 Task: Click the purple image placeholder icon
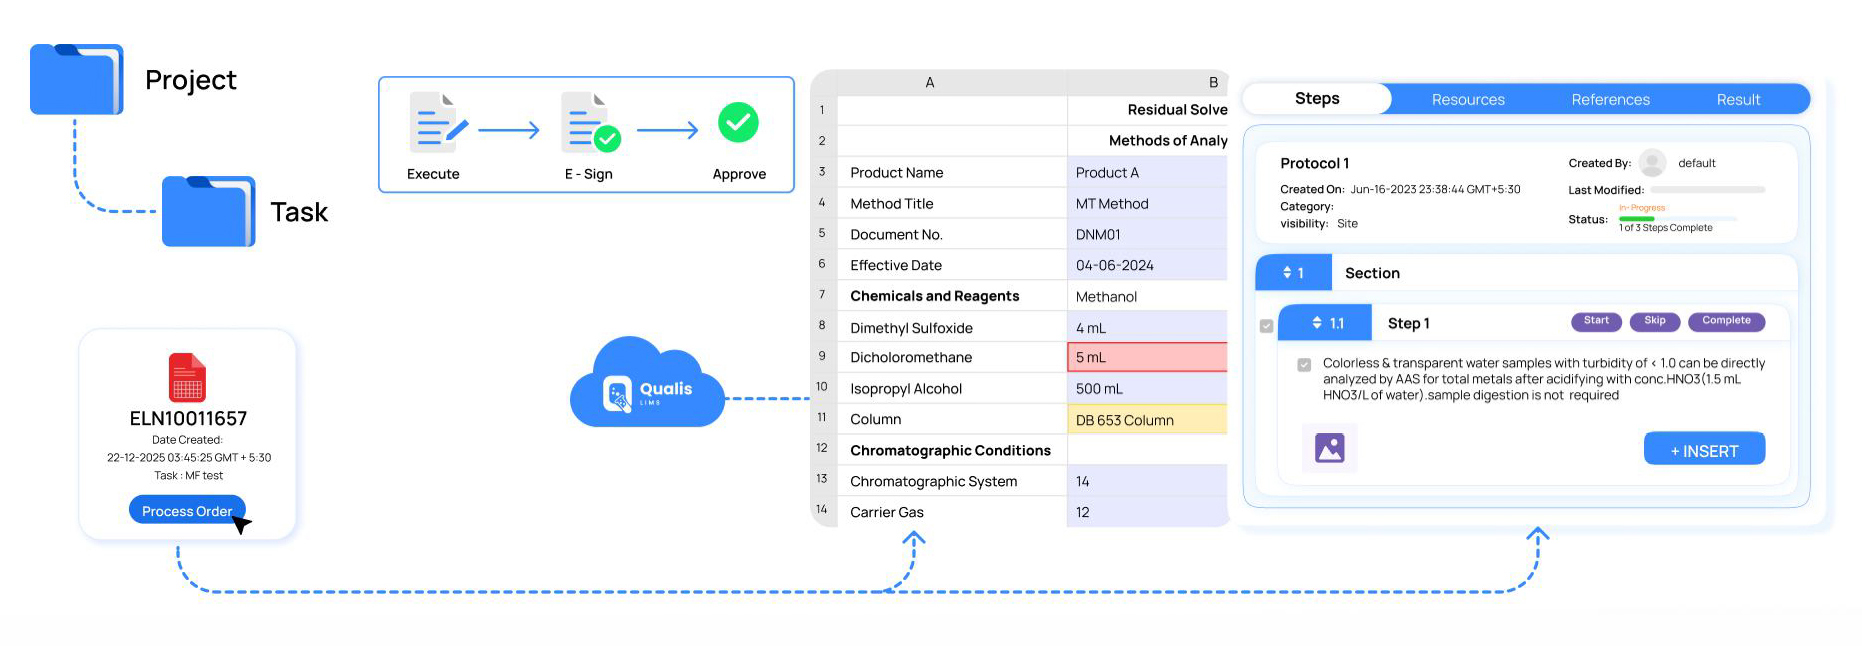tap(1329, 448)
